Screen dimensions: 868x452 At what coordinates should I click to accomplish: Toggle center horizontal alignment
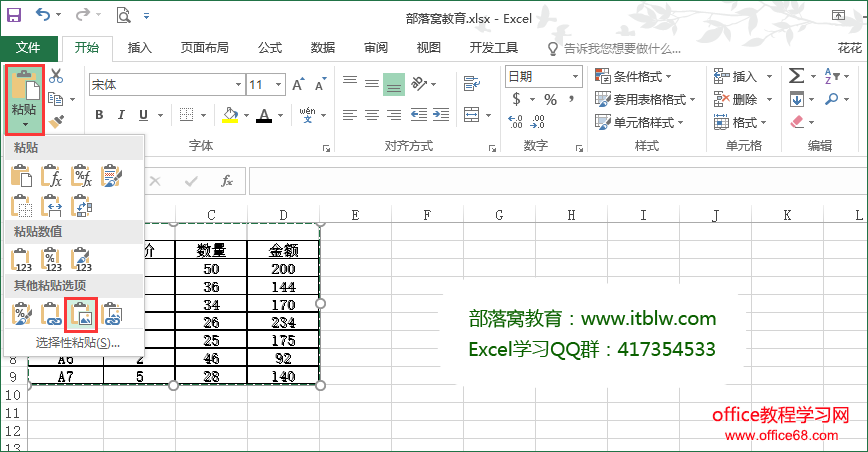(372, 115)
